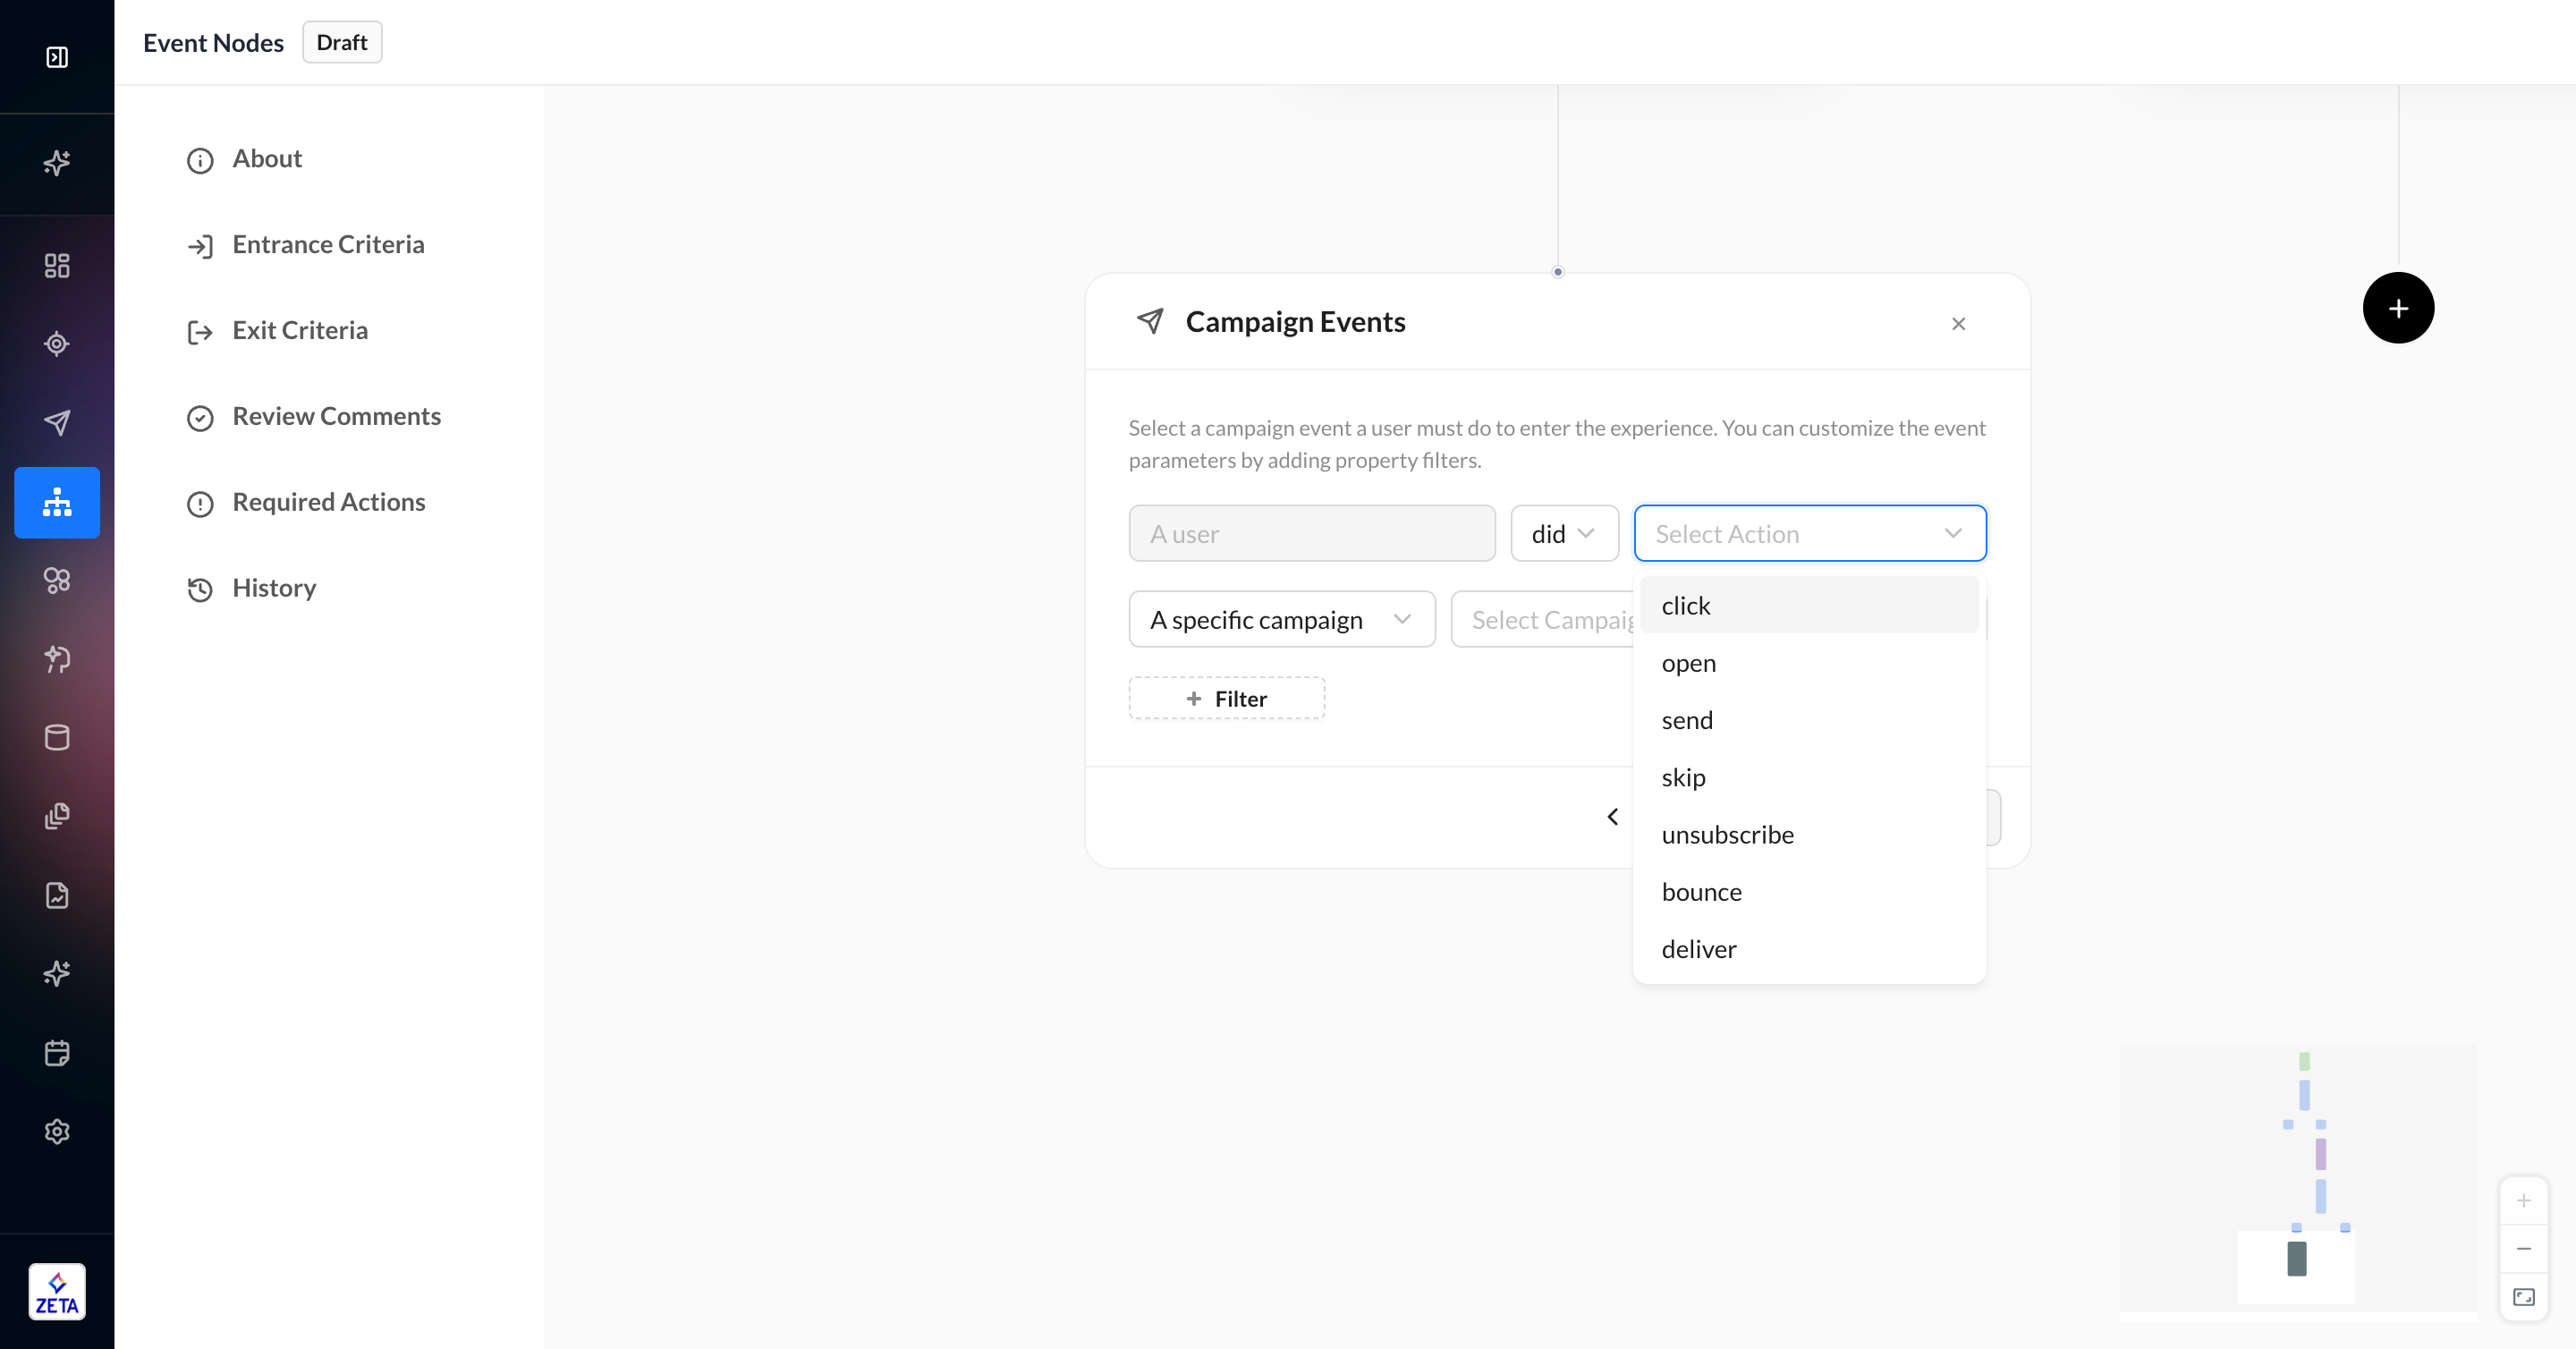Open the History section

click(x=252, y=589)
